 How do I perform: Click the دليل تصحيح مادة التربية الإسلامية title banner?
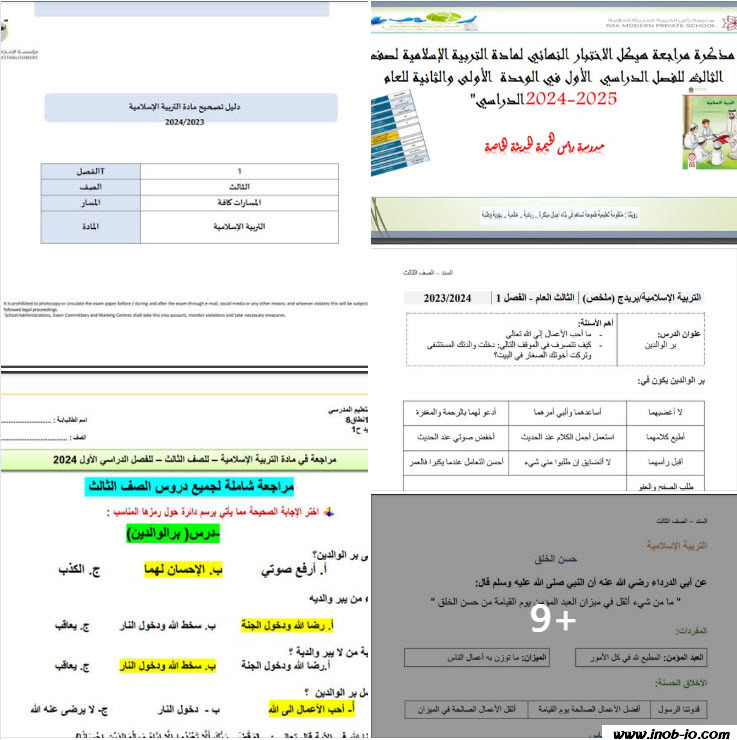click(x=190, y=106)
